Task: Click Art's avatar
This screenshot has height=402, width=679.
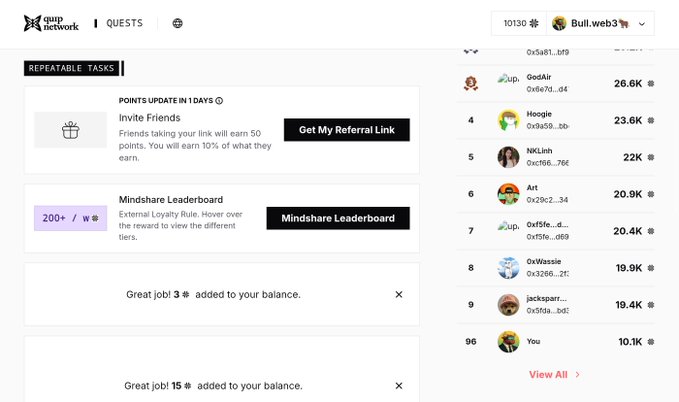Action: [x=508, y=194]
